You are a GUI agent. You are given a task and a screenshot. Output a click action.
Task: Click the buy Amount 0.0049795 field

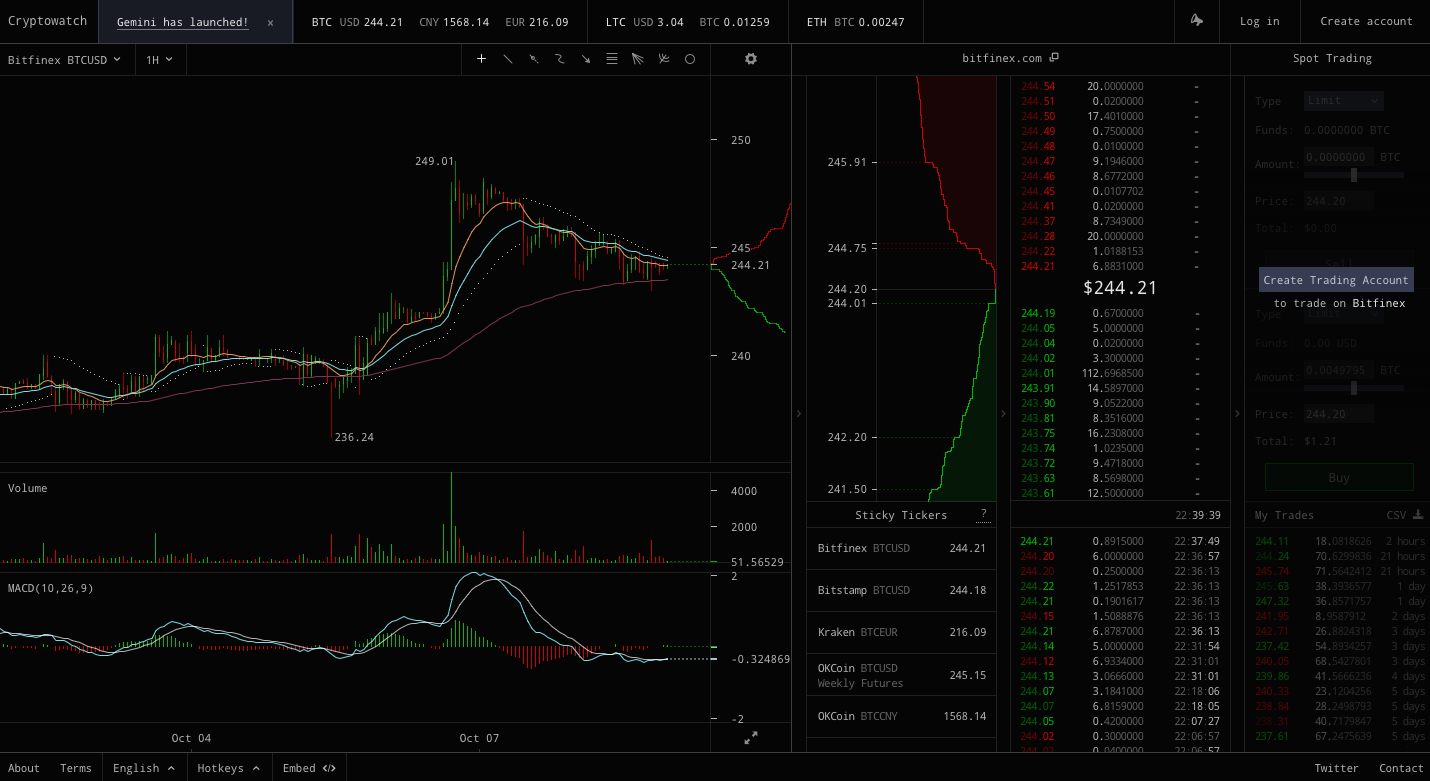coord(1339,370)
